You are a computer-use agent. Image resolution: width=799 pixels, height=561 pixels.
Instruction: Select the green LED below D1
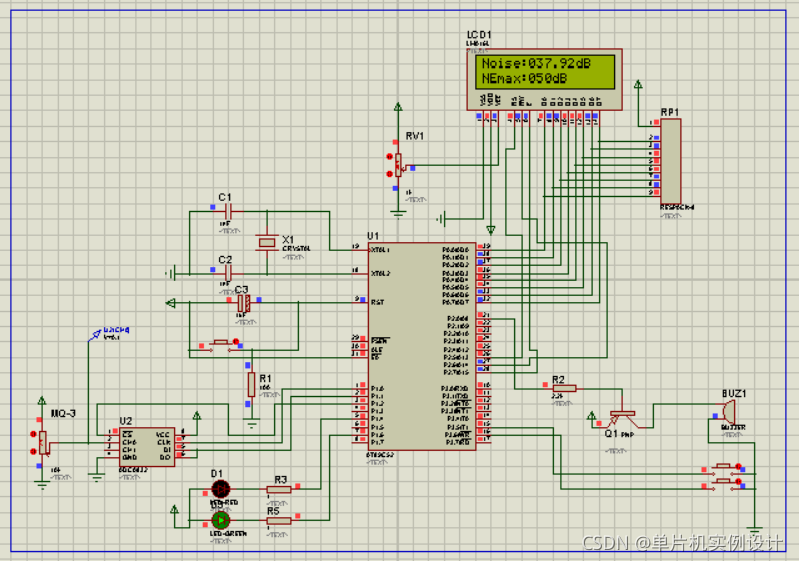click(x=221, y=520)
